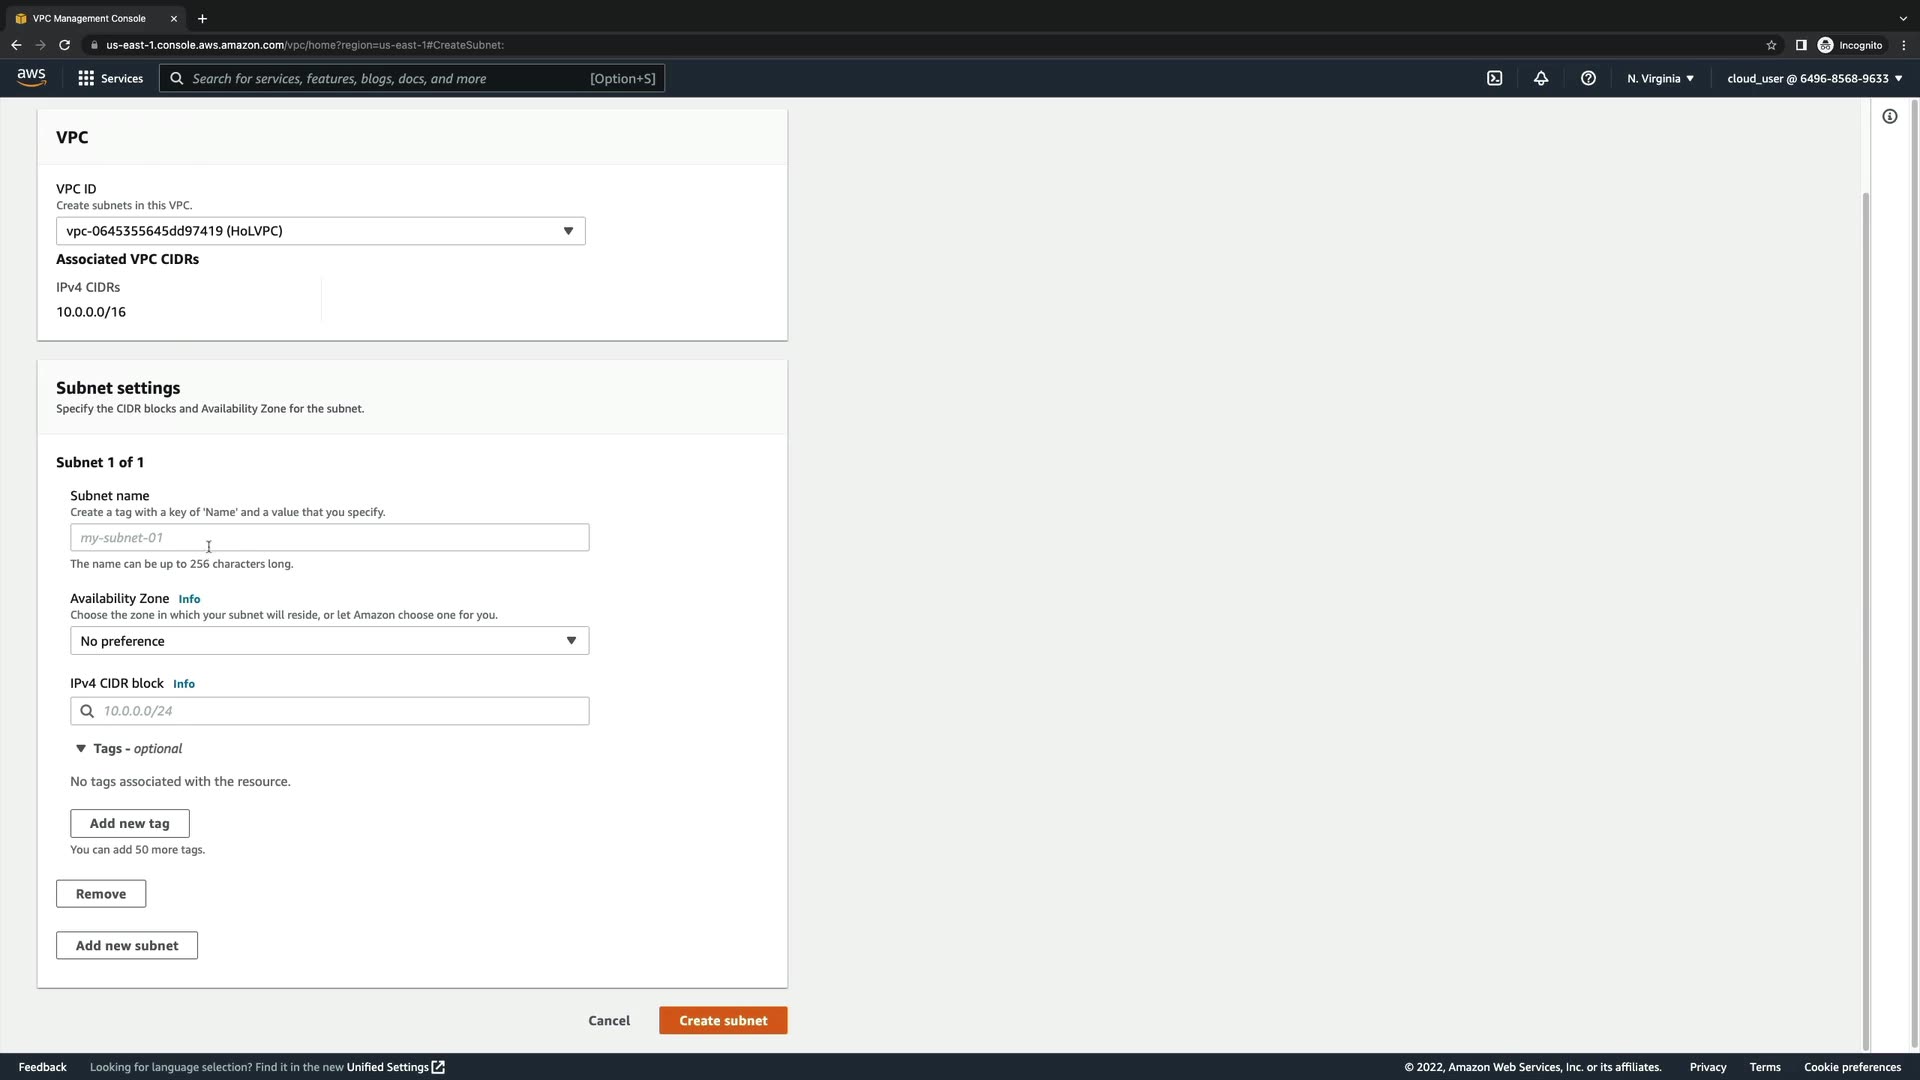Click the IPv4 CIDR block field
This screenshot has height=1080, width=1920.
[340, 711]
